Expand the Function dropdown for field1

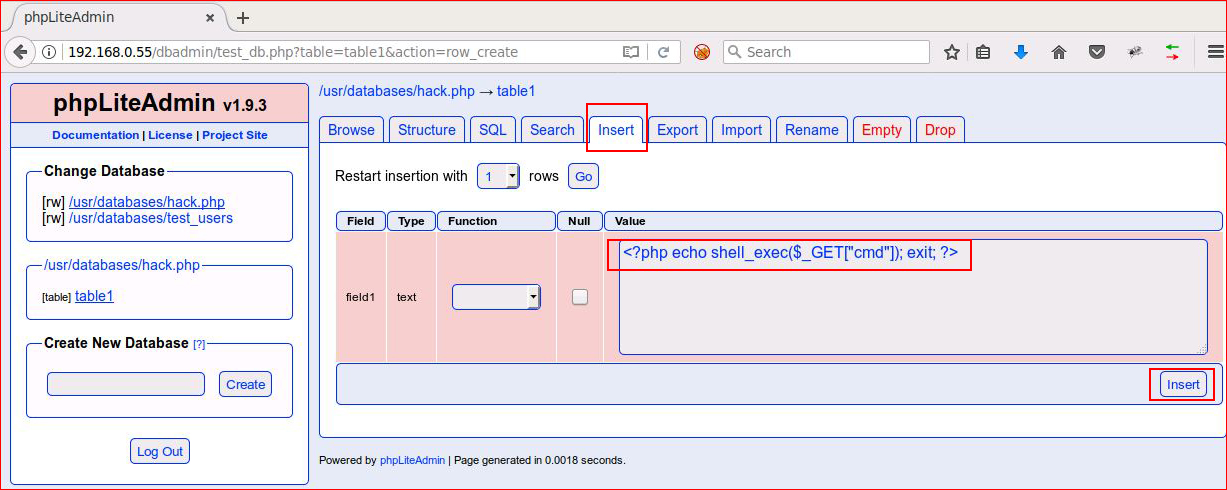click(x=496, y=297)
